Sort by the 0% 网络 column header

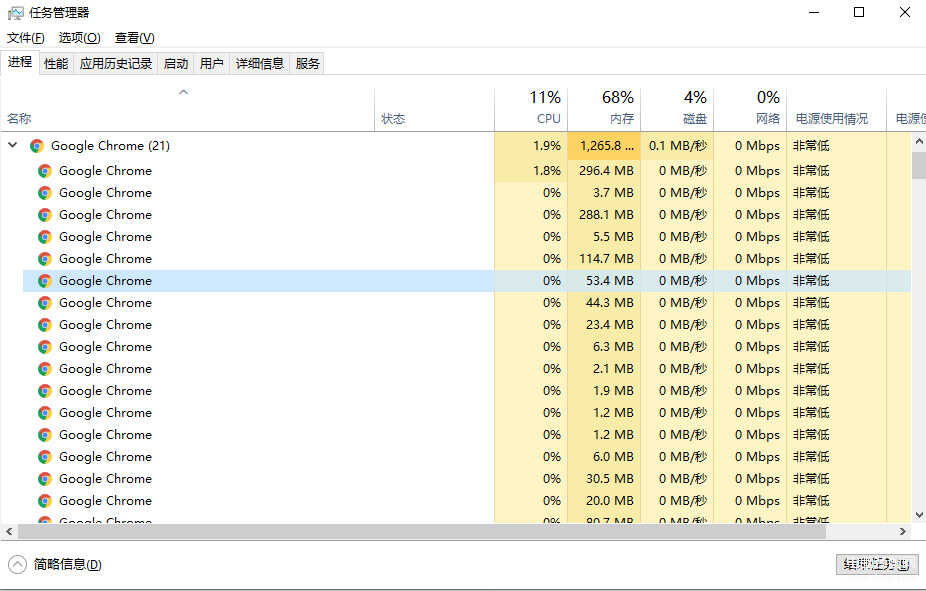751,110
